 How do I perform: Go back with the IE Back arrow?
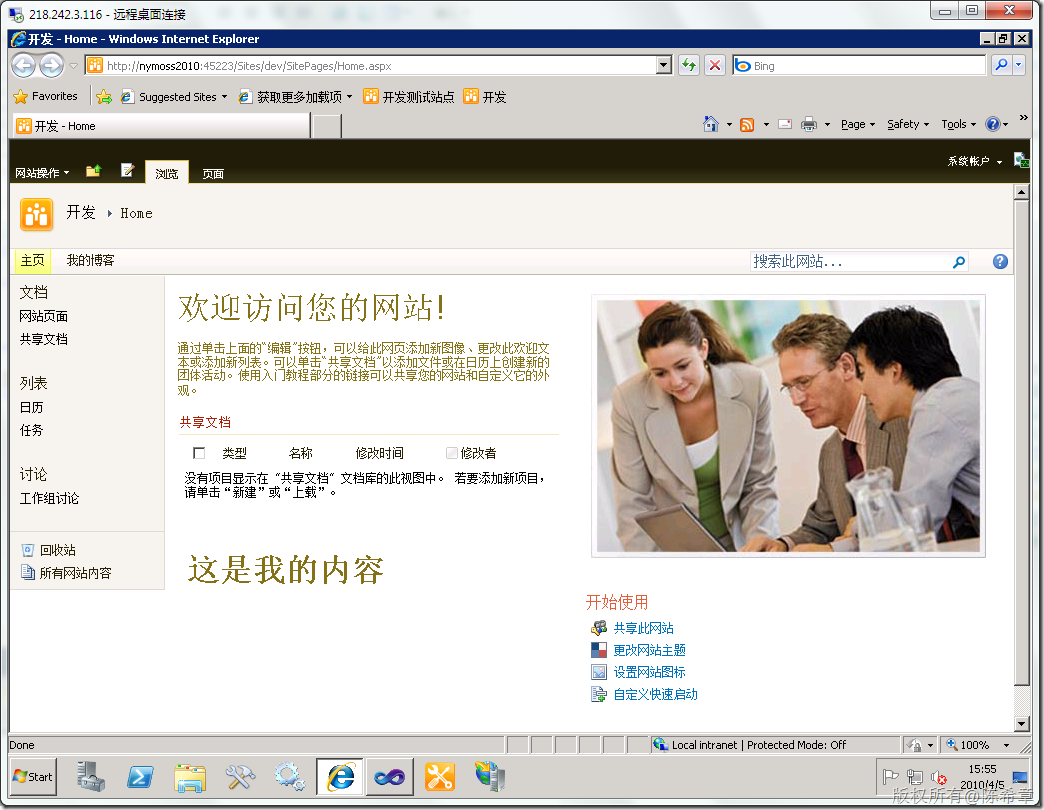[23, 66]
